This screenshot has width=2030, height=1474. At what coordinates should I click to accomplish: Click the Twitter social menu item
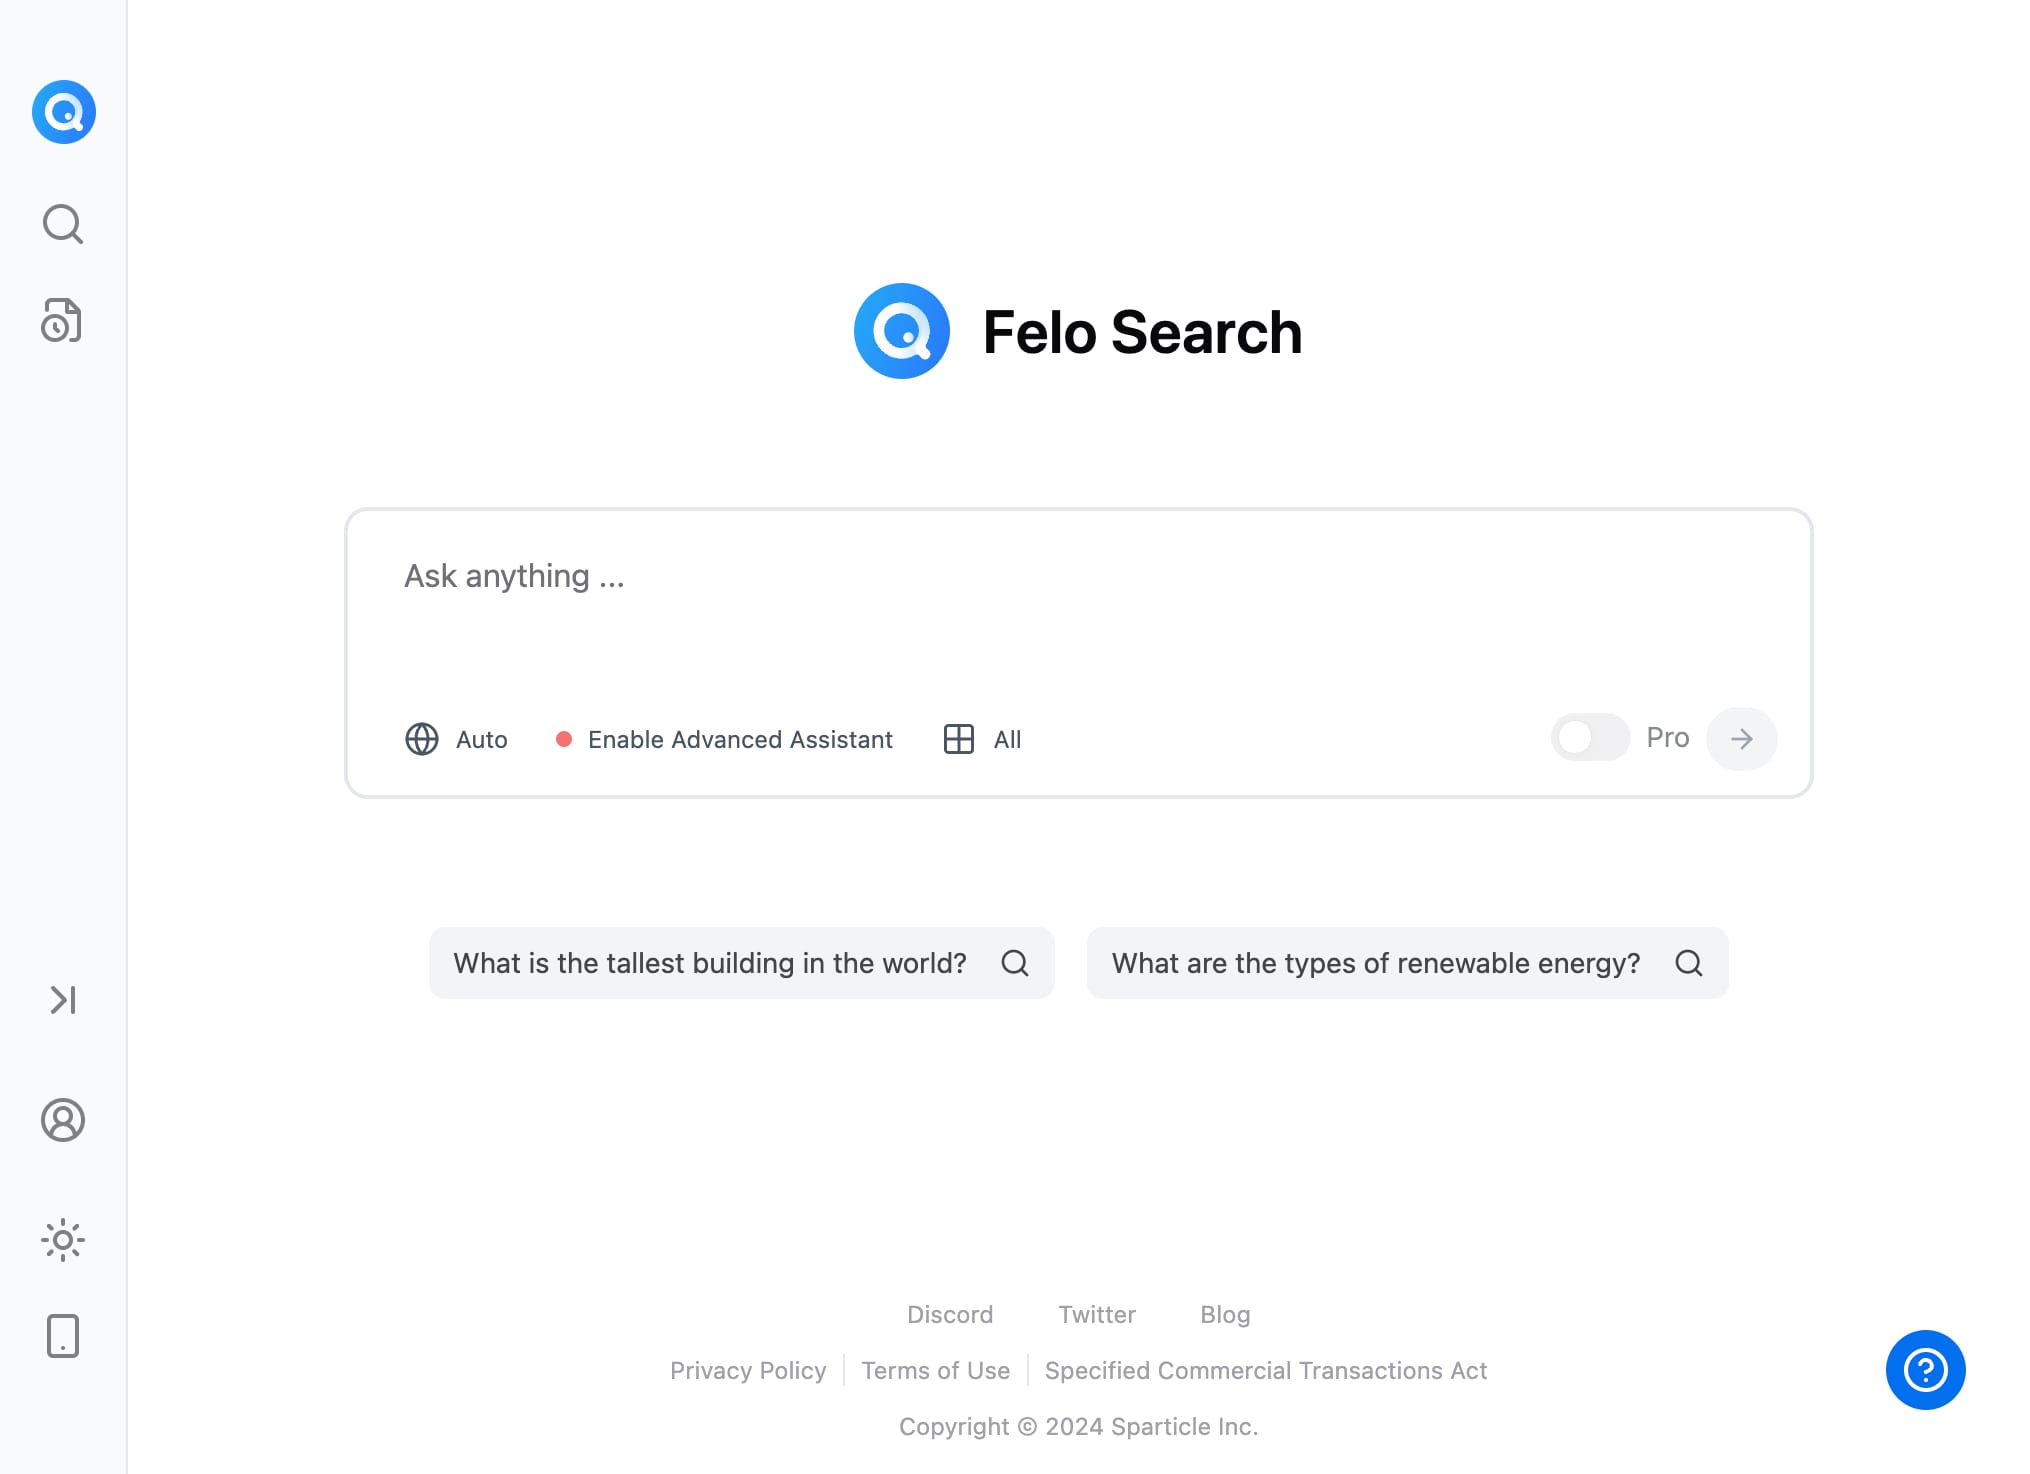[1097, 1313]
